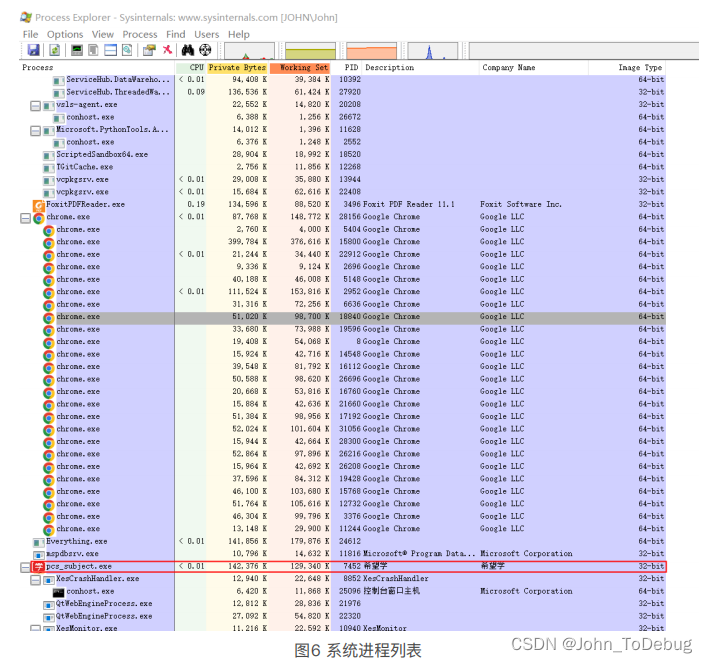Screen dimensions: 707x663
Task: Open the File menu
Action: (30, 34)
